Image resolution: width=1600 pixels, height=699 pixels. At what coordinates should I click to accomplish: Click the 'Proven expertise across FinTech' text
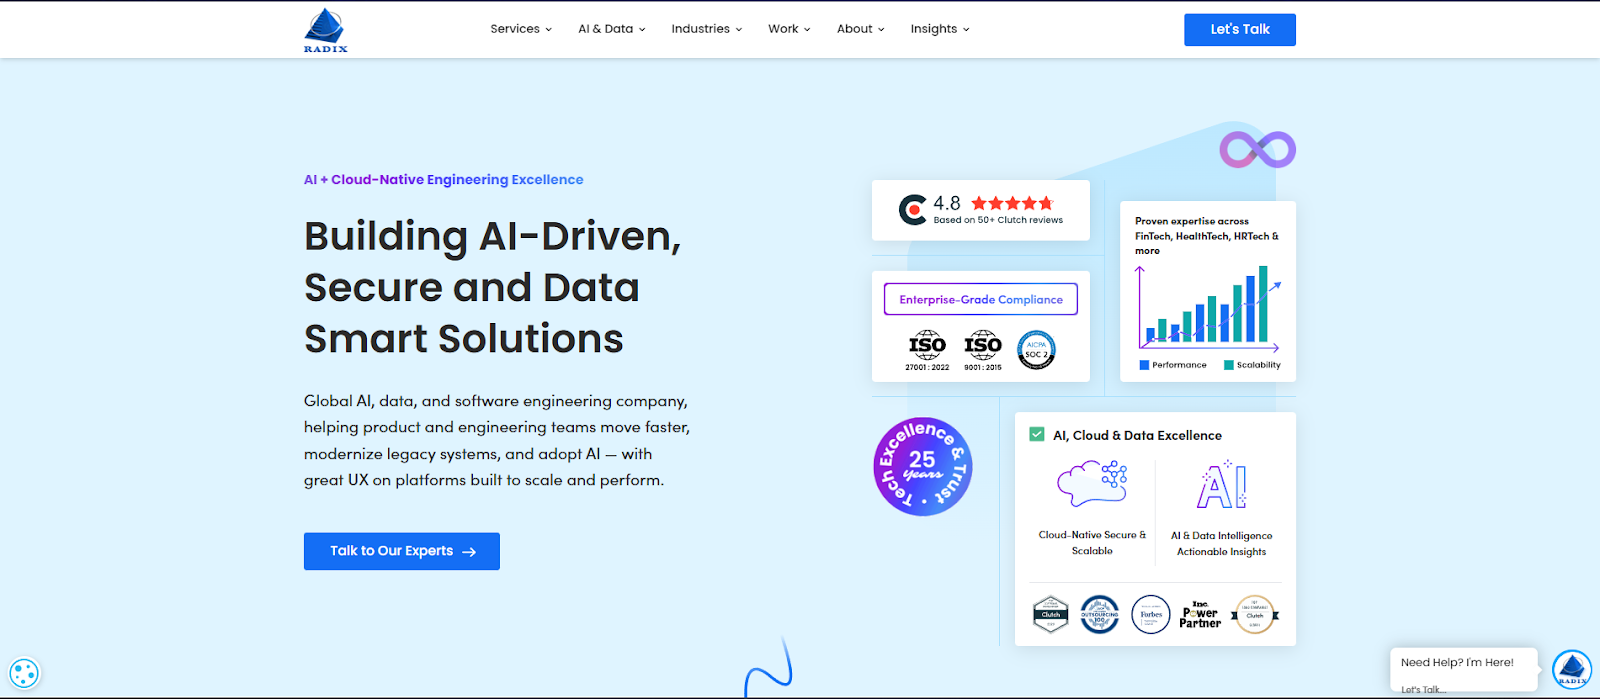1207,236
